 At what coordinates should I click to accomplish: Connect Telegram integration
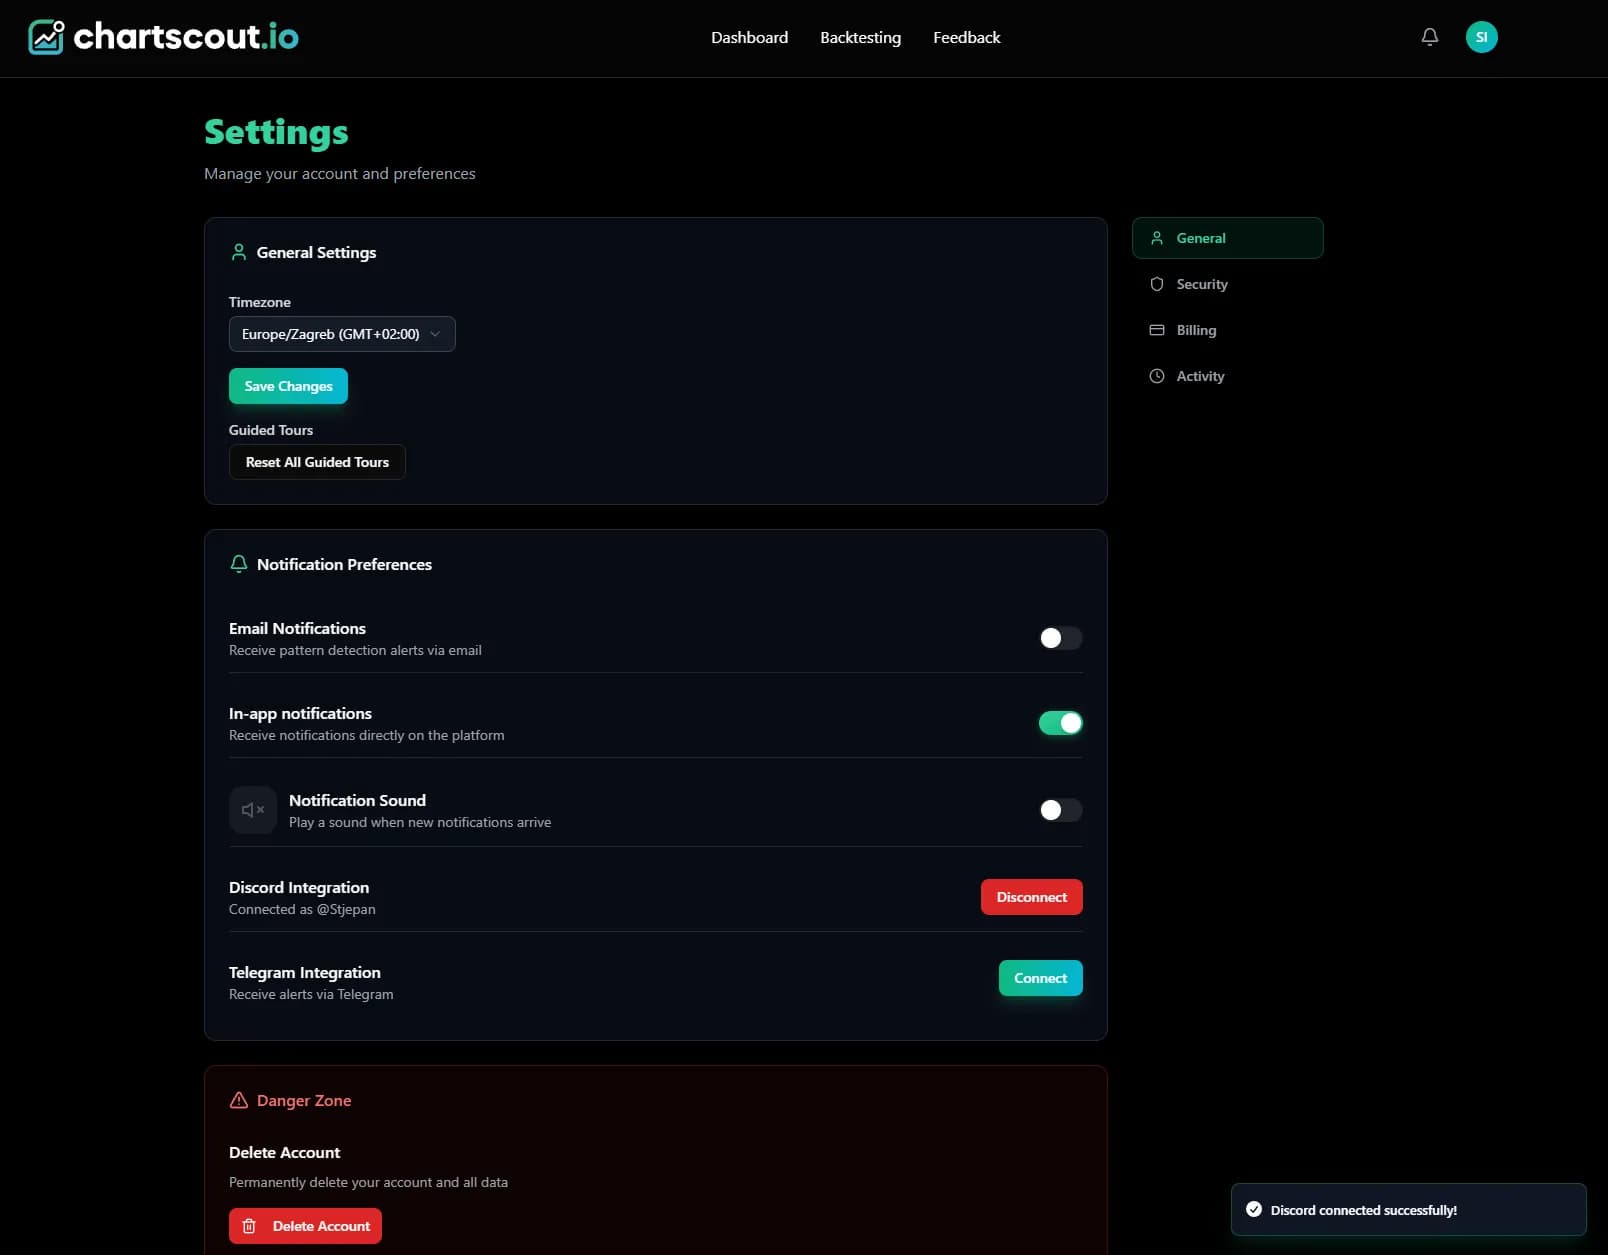(1040, 978)
